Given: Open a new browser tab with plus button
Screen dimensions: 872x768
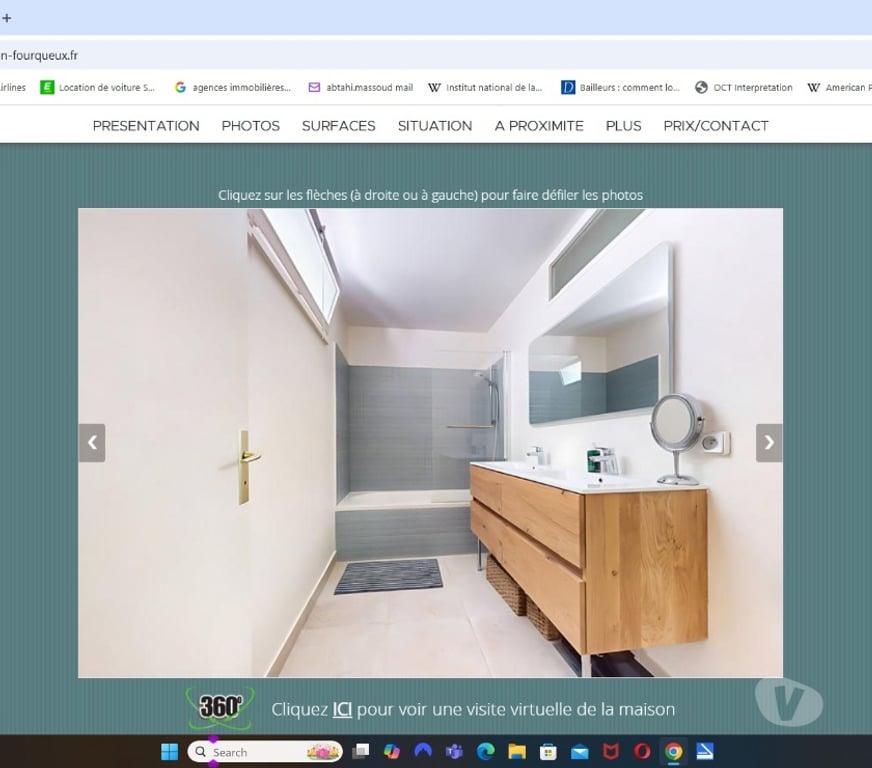Looking at the screenshot, I should pyautogui.click(x=7, y=18).
